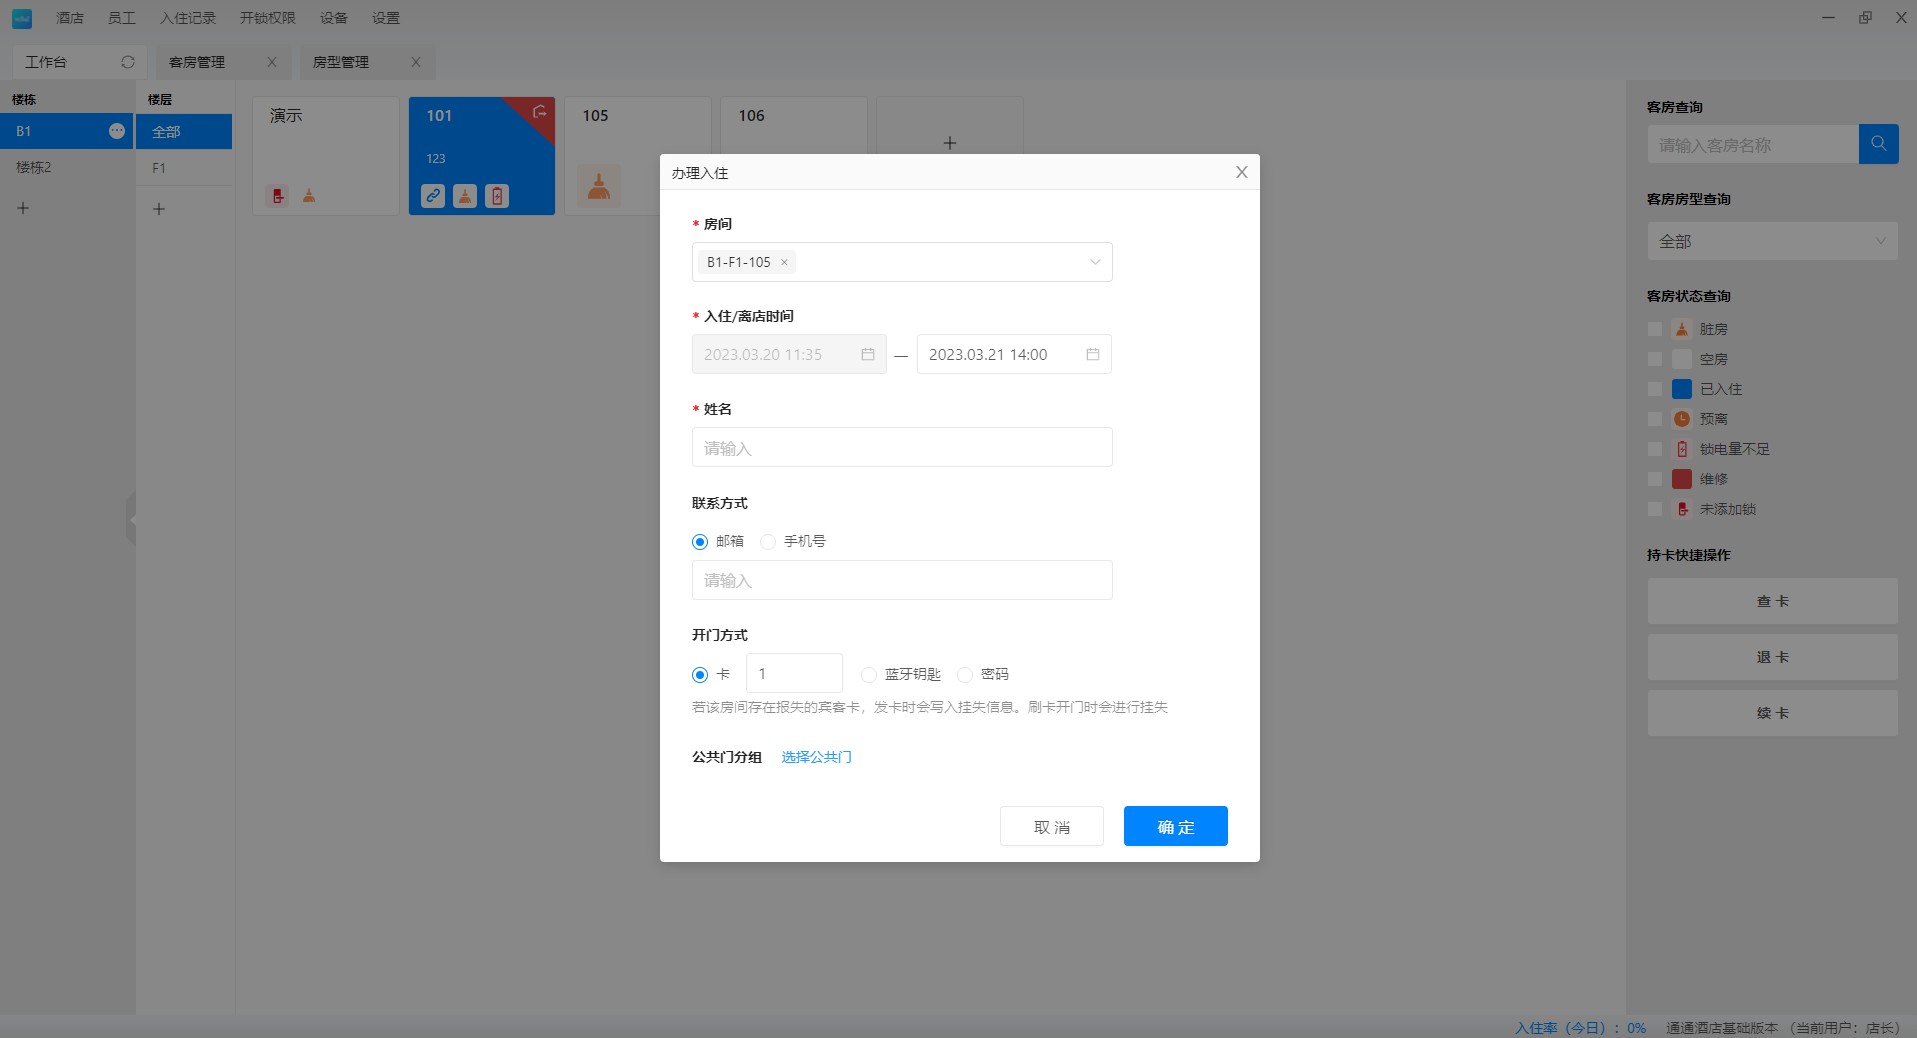The width and height of the screenshot is (1917, 1038).
Task: Click the plus icon to add a building
Action: pos(23,208)
